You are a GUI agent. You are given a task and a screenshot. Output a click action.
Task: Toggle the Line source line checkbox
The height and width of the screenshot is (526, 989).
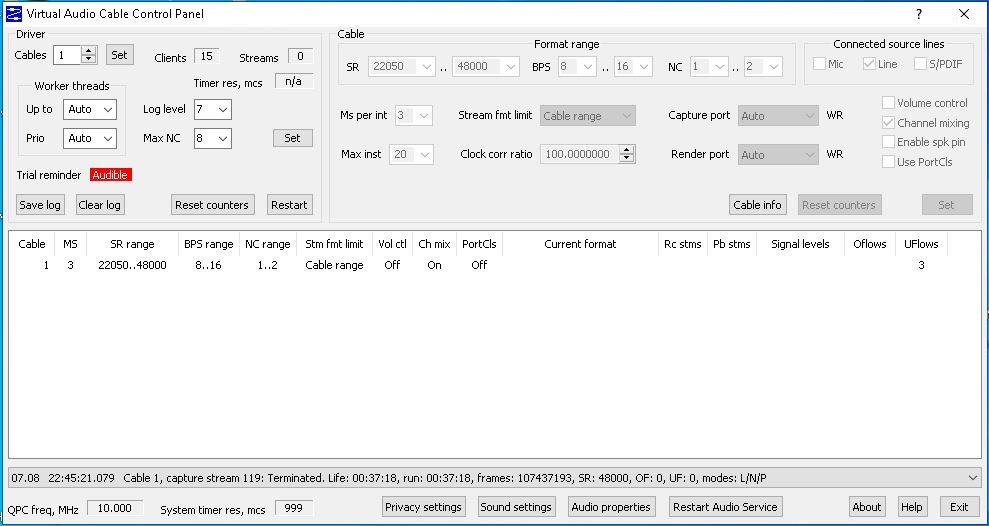869,64
